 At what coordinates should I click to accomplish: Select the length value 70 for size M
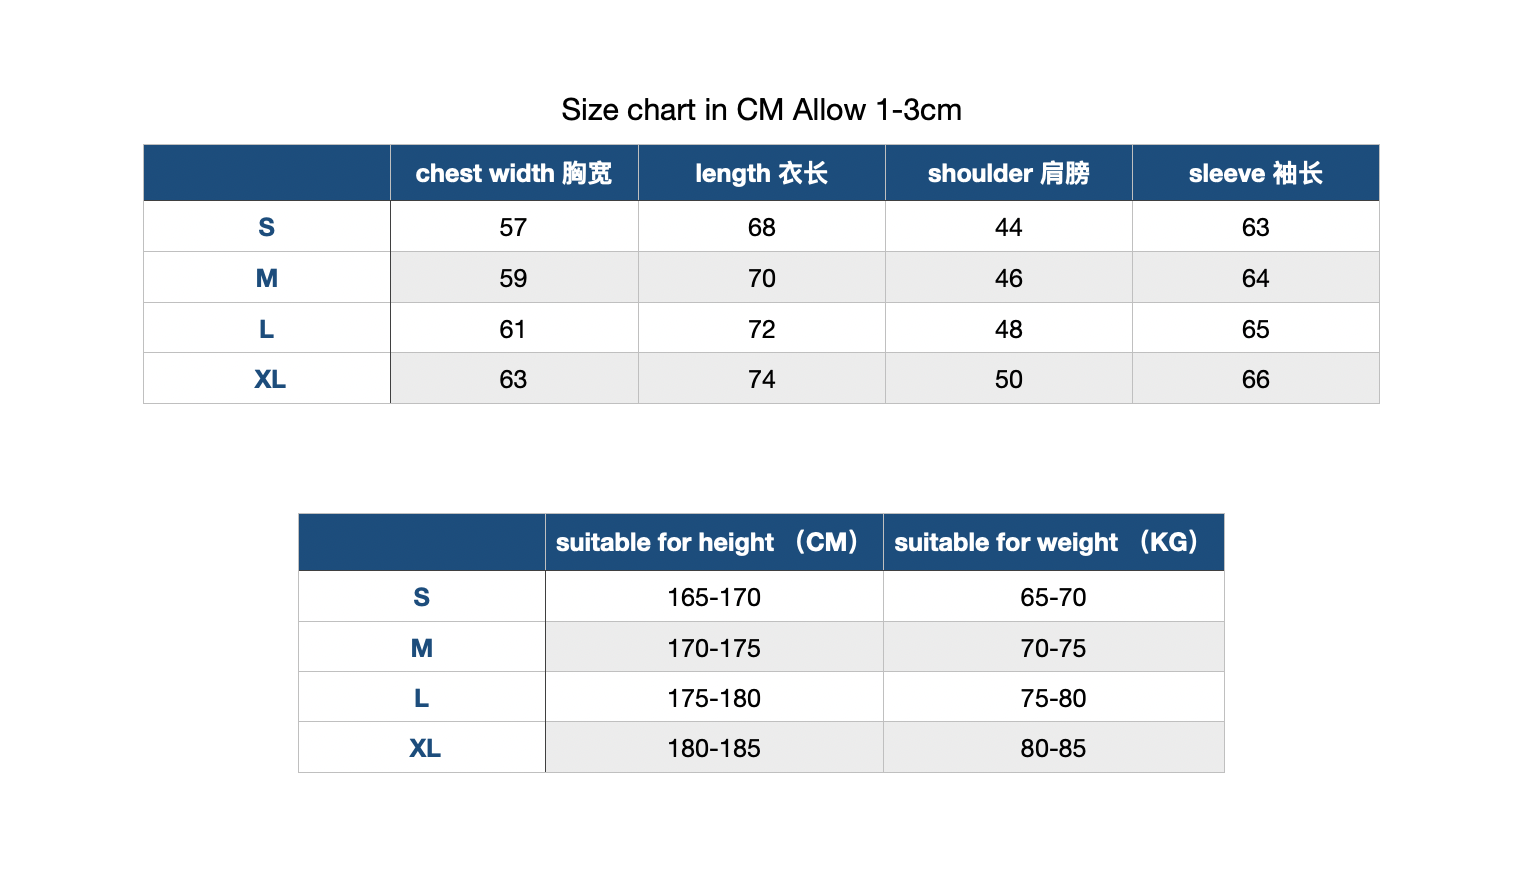pos(761,278)
